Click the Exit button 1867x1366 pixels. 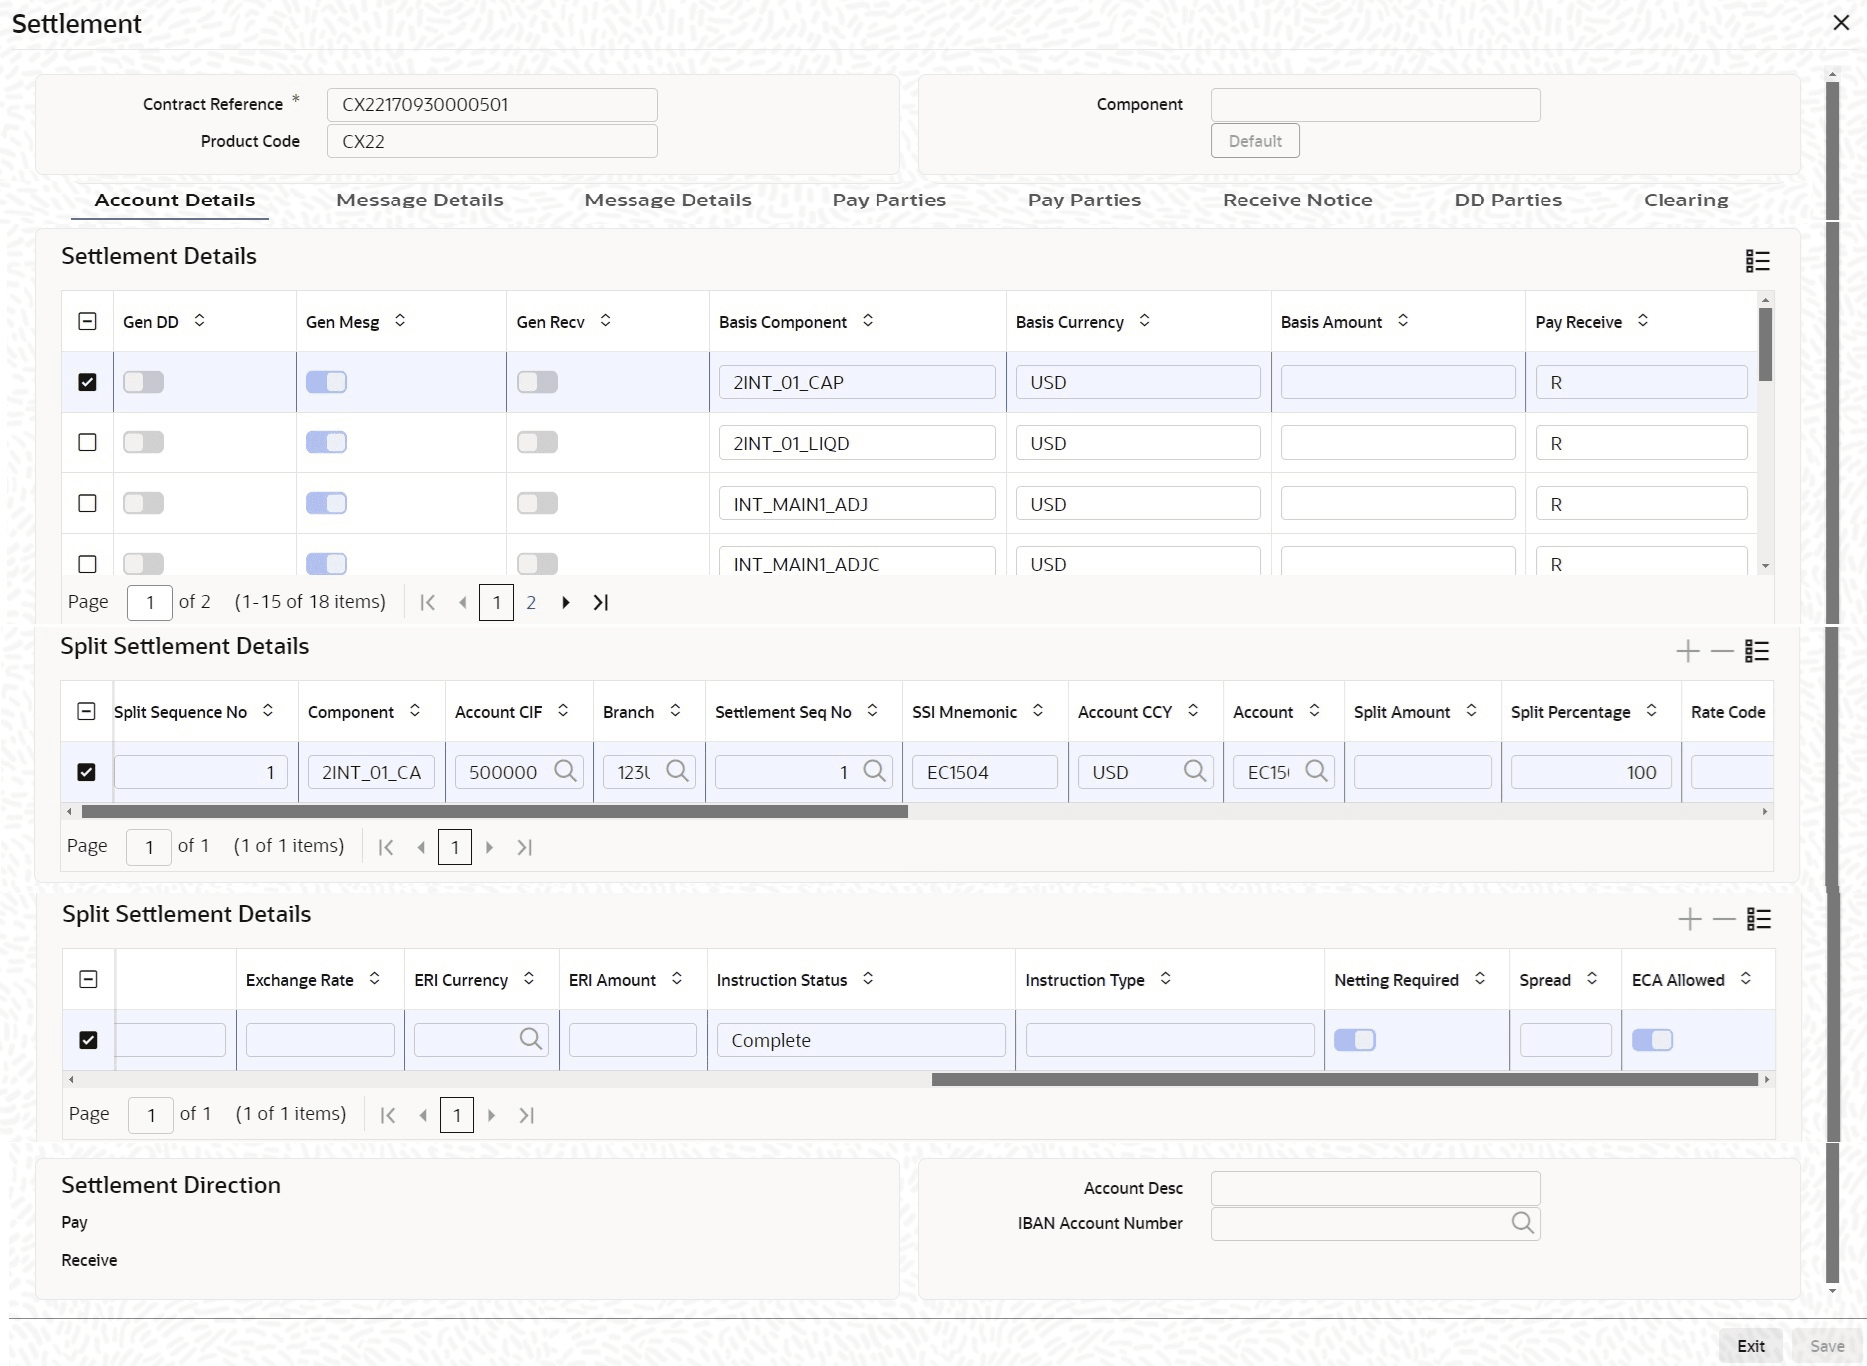tap(1751, 1346)
